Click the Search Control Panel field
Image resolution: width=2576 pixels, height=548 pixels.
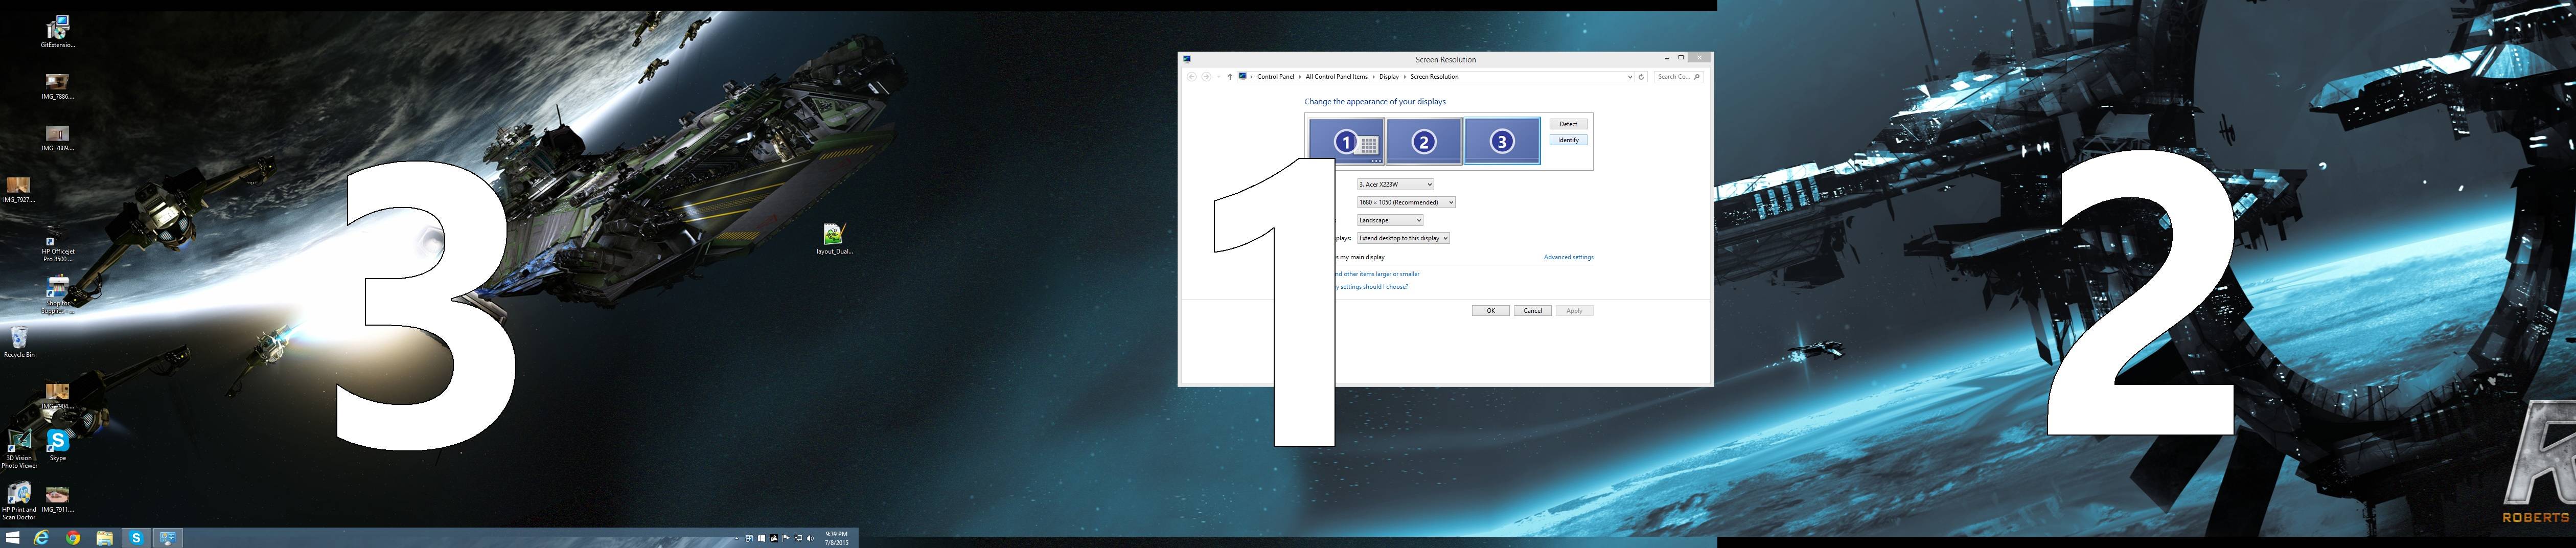1678,77
